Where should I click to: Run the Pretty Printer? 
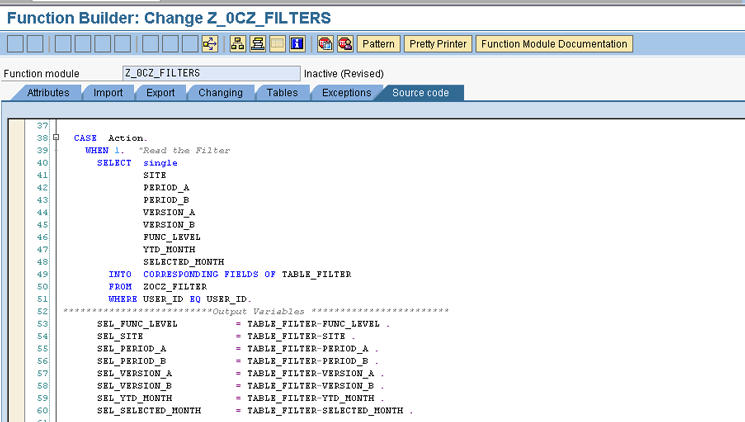click(438, 44)
